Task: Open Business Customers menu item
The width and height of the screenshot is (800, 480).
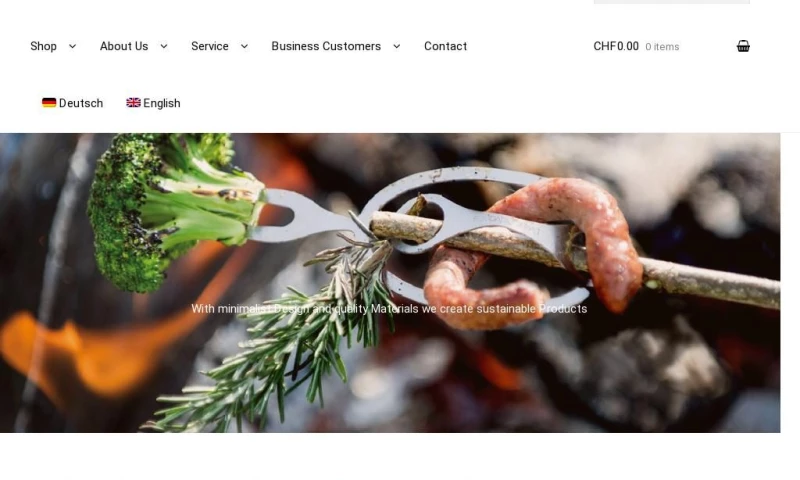Action: 326,46
